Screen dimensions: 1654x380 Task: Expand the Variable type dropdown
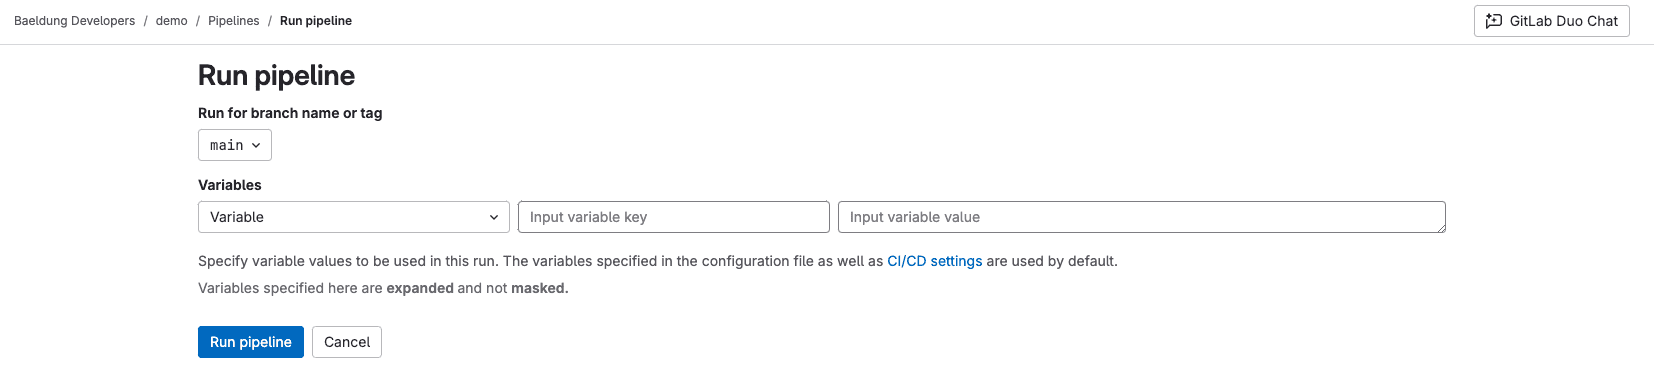[354, 217]
